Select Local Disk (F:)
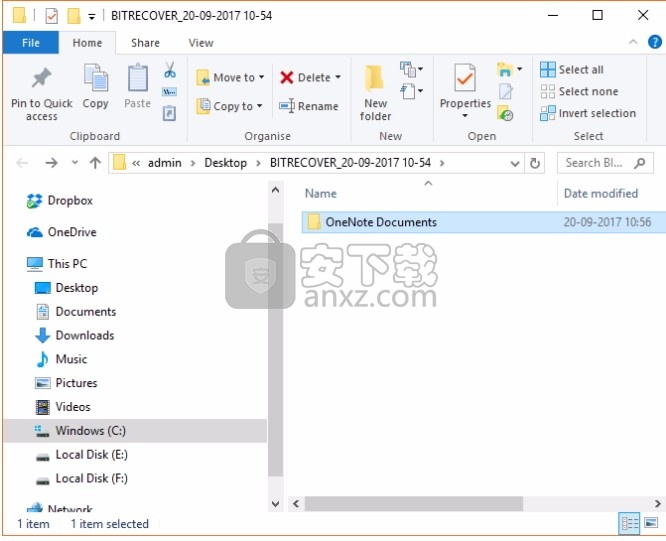 coord(81,479)
